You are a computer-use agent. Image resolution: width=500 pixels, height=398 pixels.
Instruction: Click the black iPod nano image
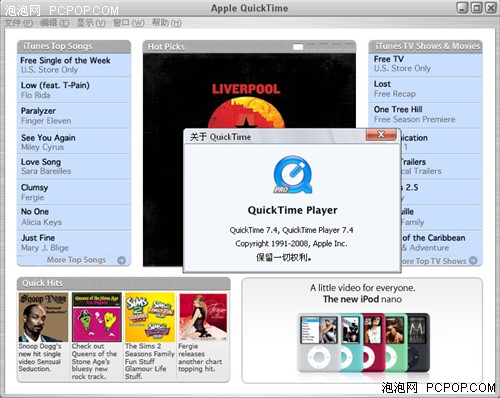click(418, 343)
